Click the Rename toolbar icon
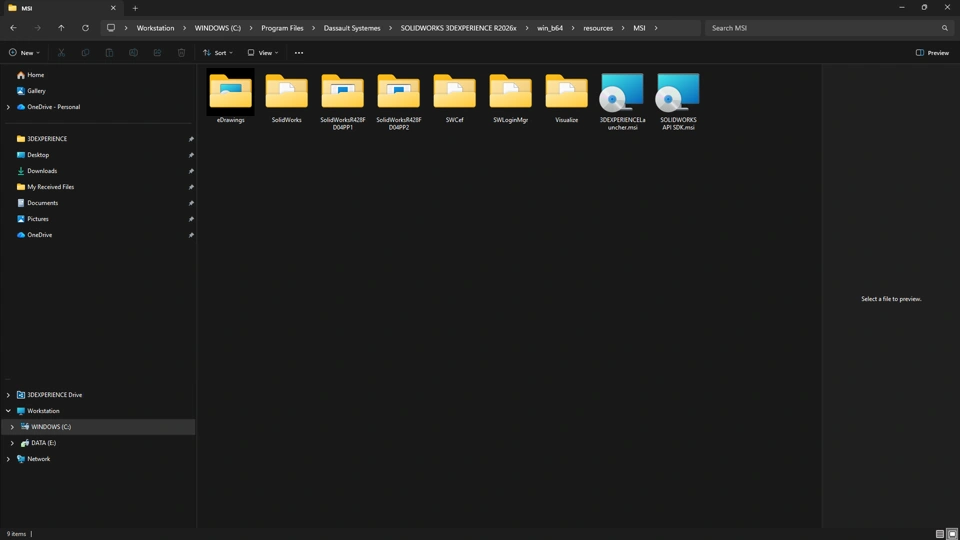960x540 pixels. (x=133, y=53)
